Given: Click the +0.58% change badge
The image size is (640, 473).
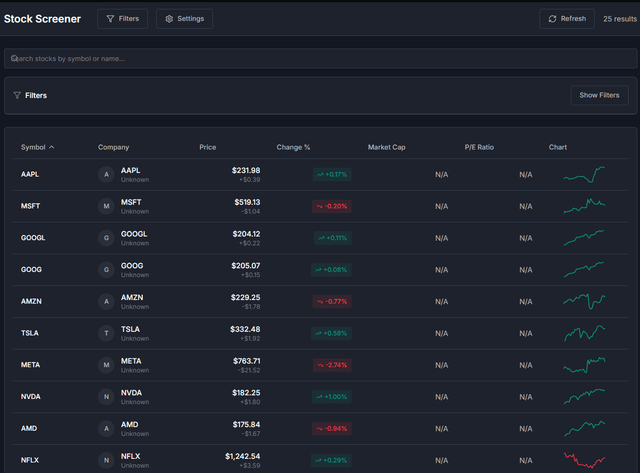Looking at the screenshot, I should pyautogui.click(x=331, y=333).
